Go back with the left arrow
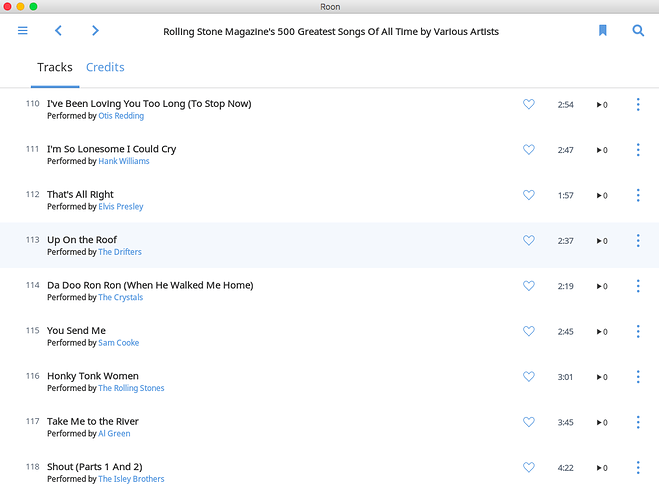This screenshot has height=500, width=659. click(x=58, y=31)
